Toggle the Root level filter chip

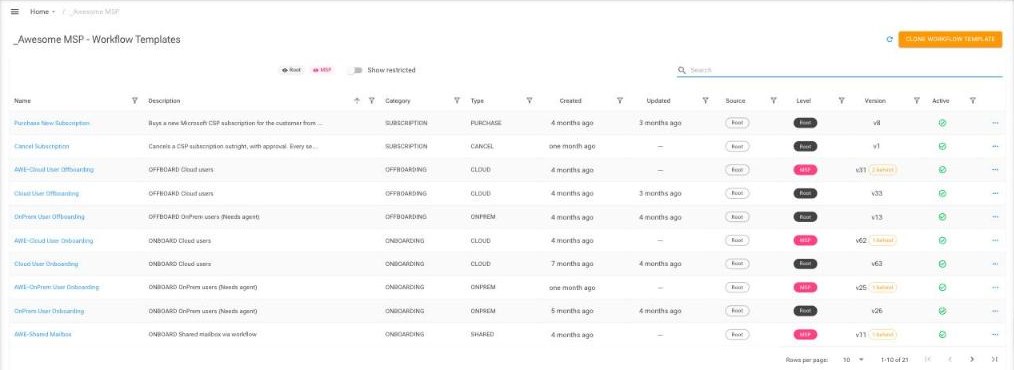pos(292,70)
